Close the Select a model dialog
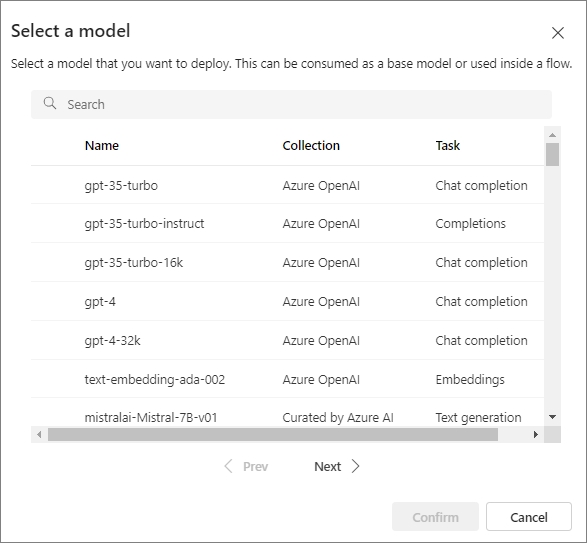 point(558,33)
